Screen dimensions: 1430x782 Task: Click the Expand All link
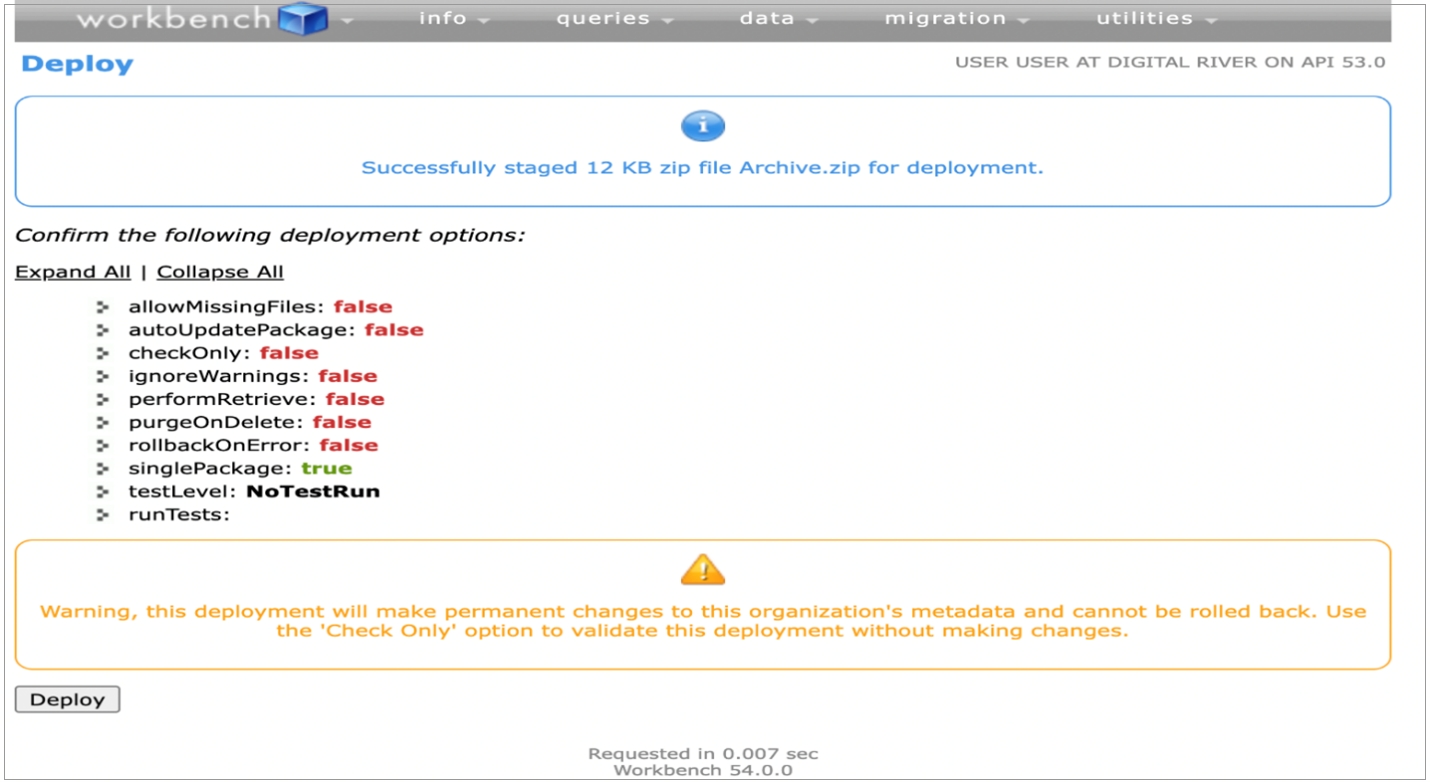coord(73,272)
